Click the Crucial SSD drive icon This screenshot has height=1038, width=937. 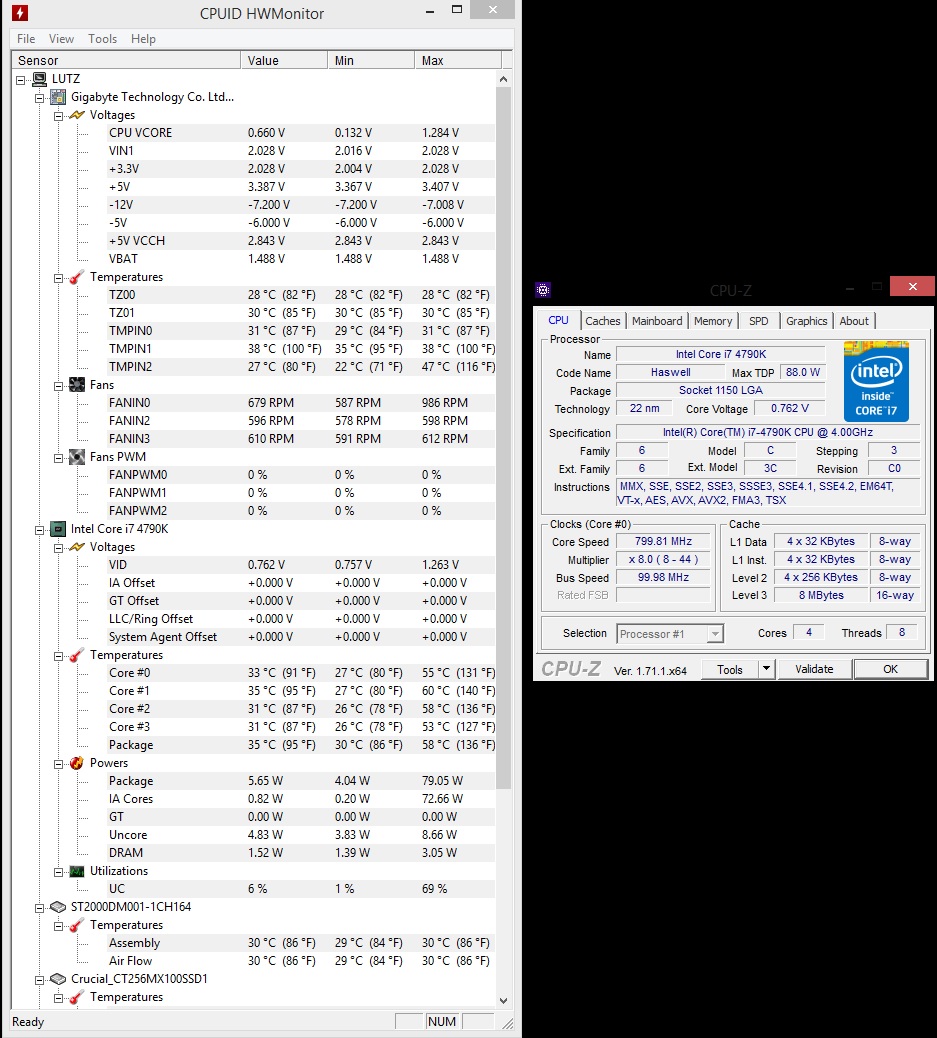[58, 978]
